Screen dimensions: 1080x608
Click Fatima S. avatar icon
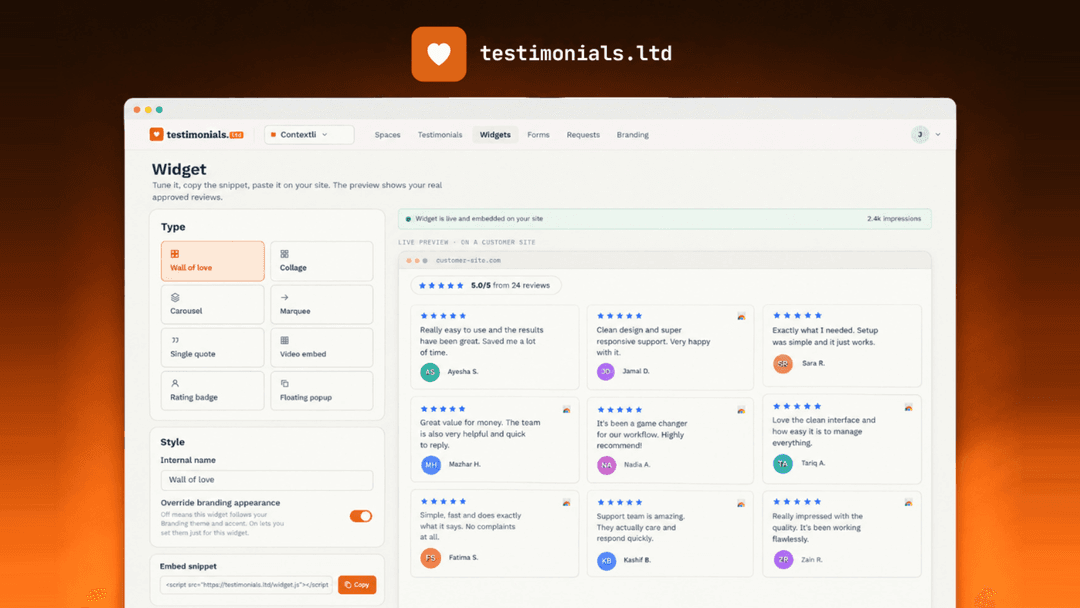point(430,558)
